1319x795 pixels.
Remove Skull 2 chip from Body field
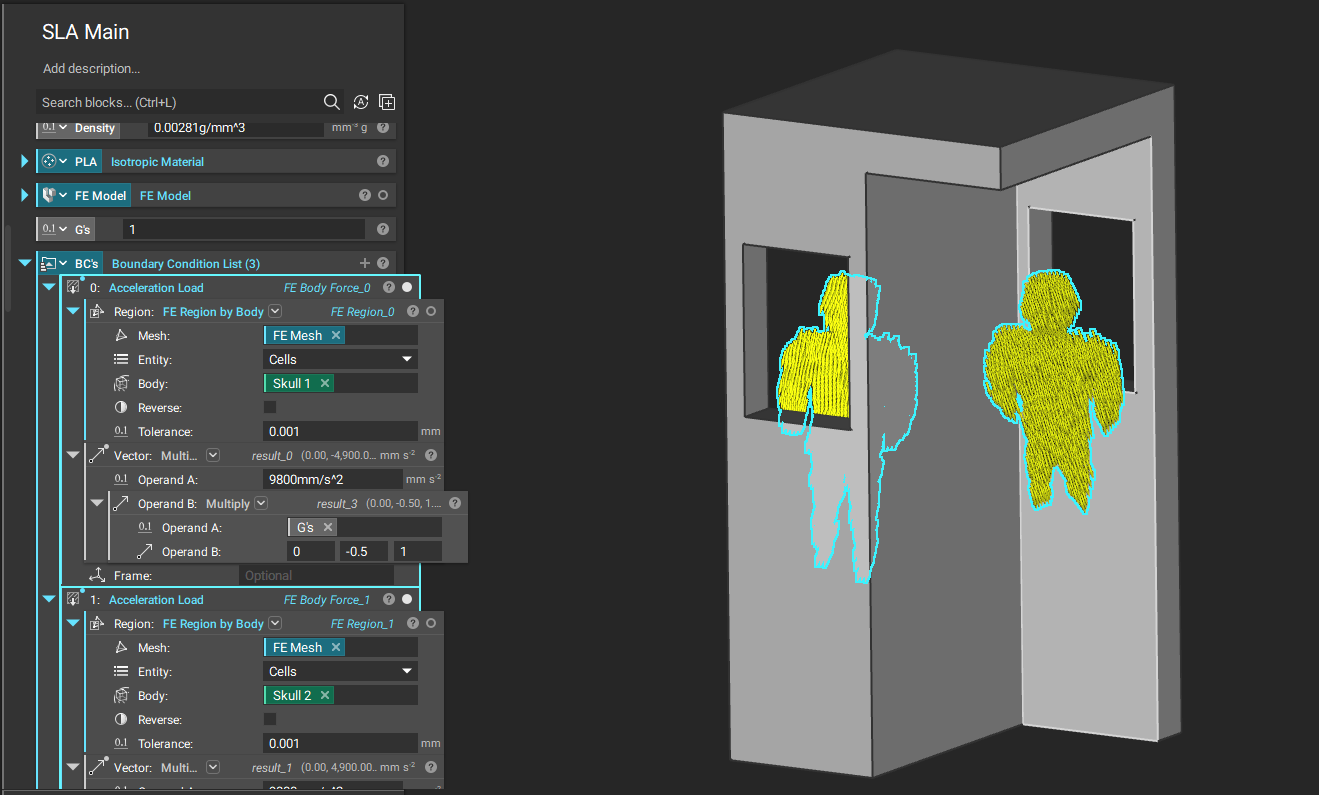pos(325,695)
